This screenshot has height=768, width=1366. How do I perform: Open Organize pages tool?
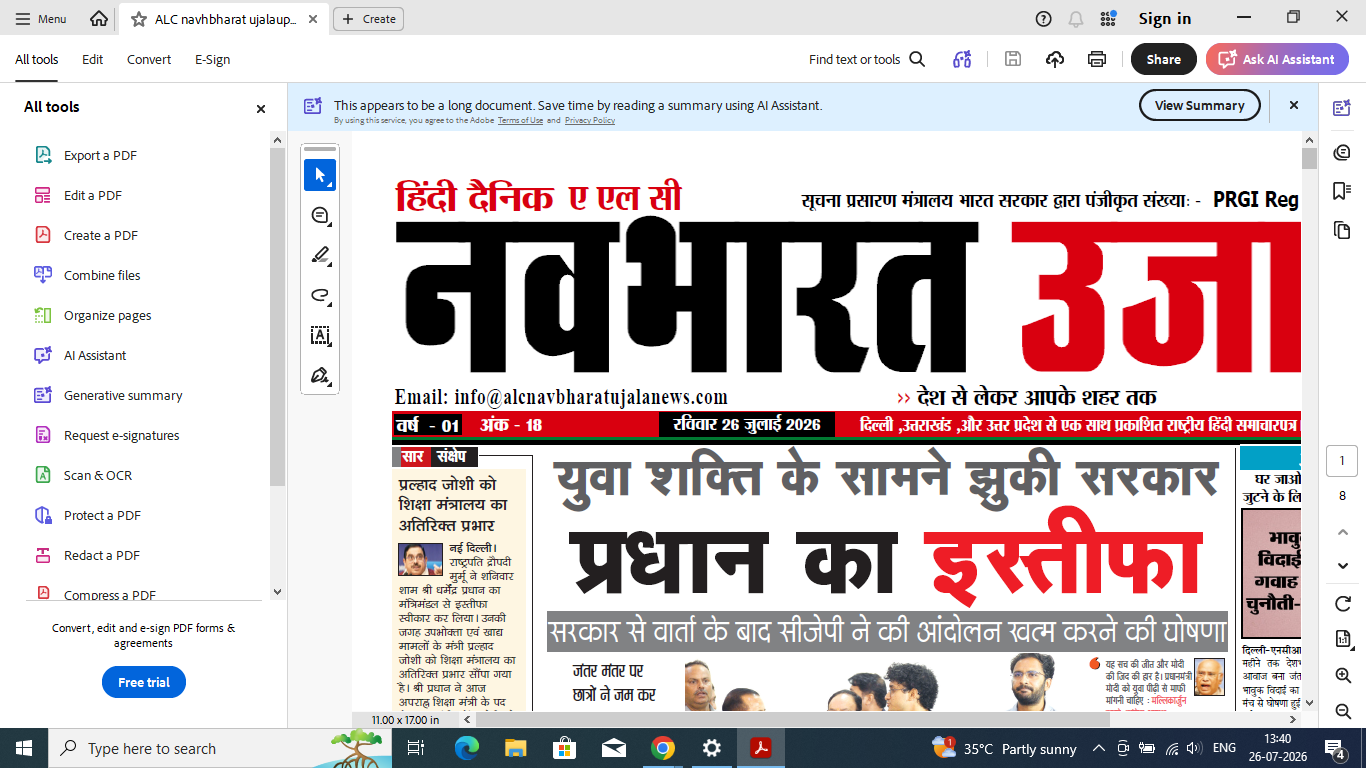click(x=107, y=315)
